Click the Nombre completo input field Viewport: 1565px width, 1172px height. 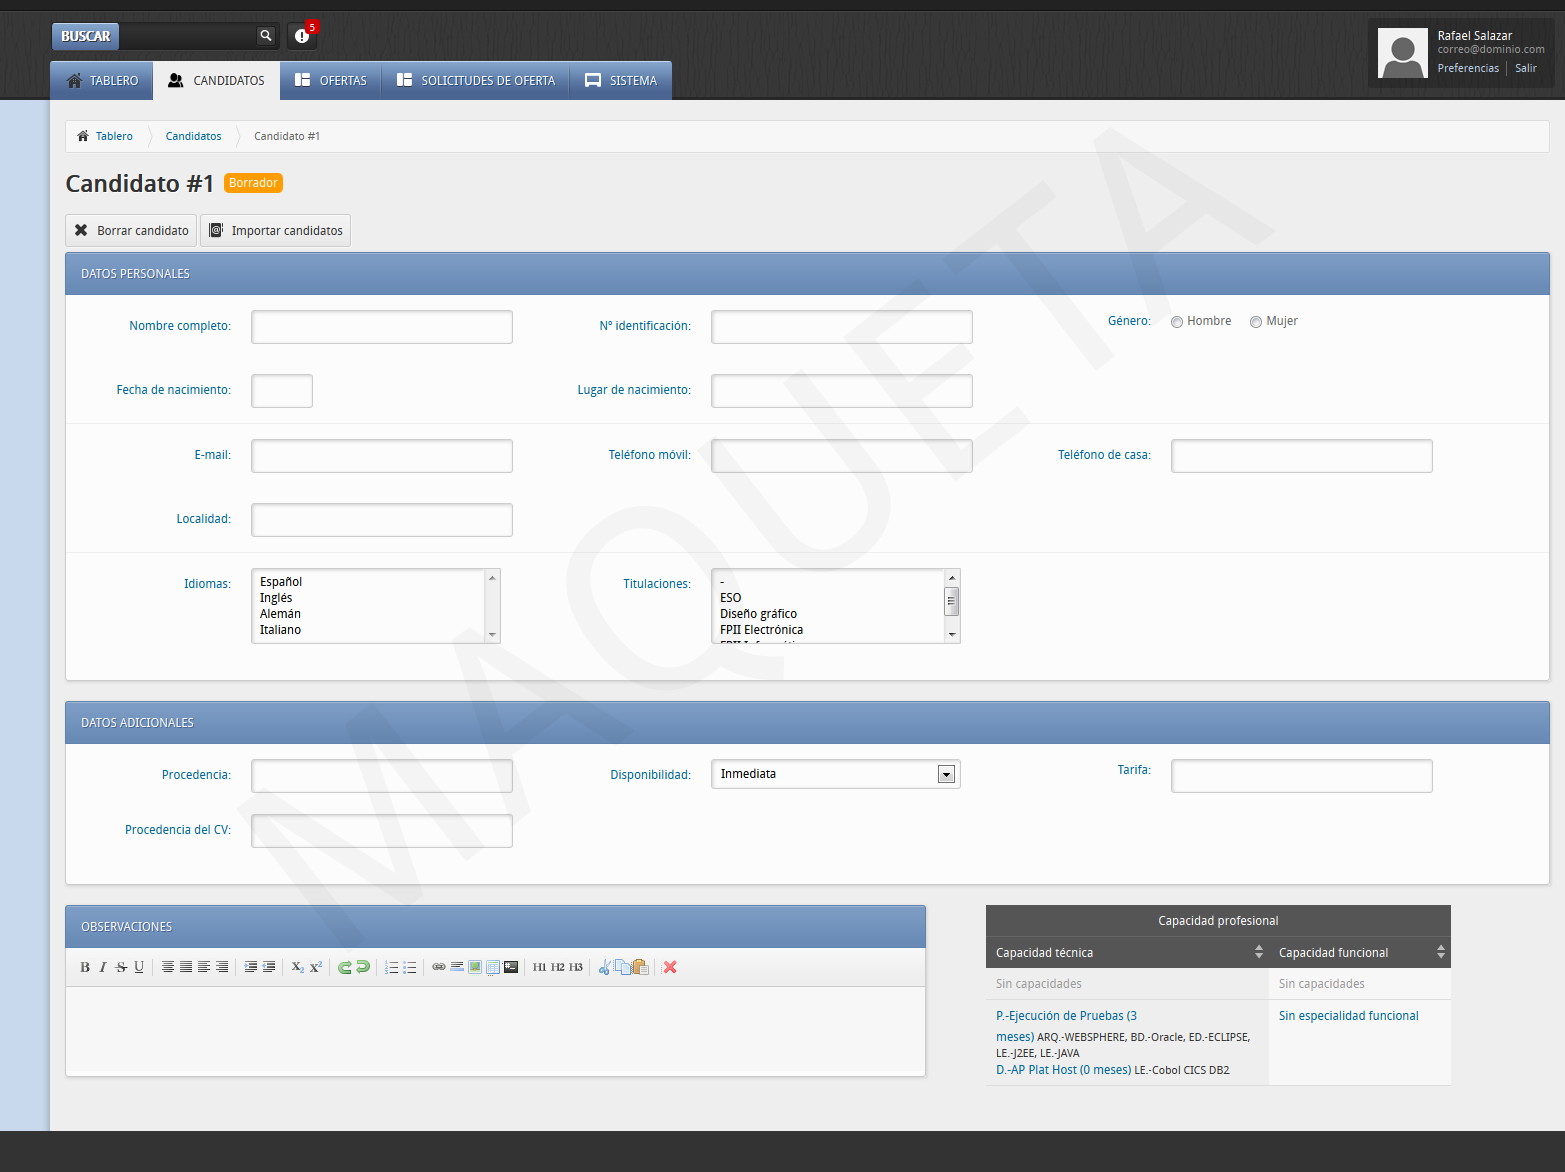coord(382,327)
